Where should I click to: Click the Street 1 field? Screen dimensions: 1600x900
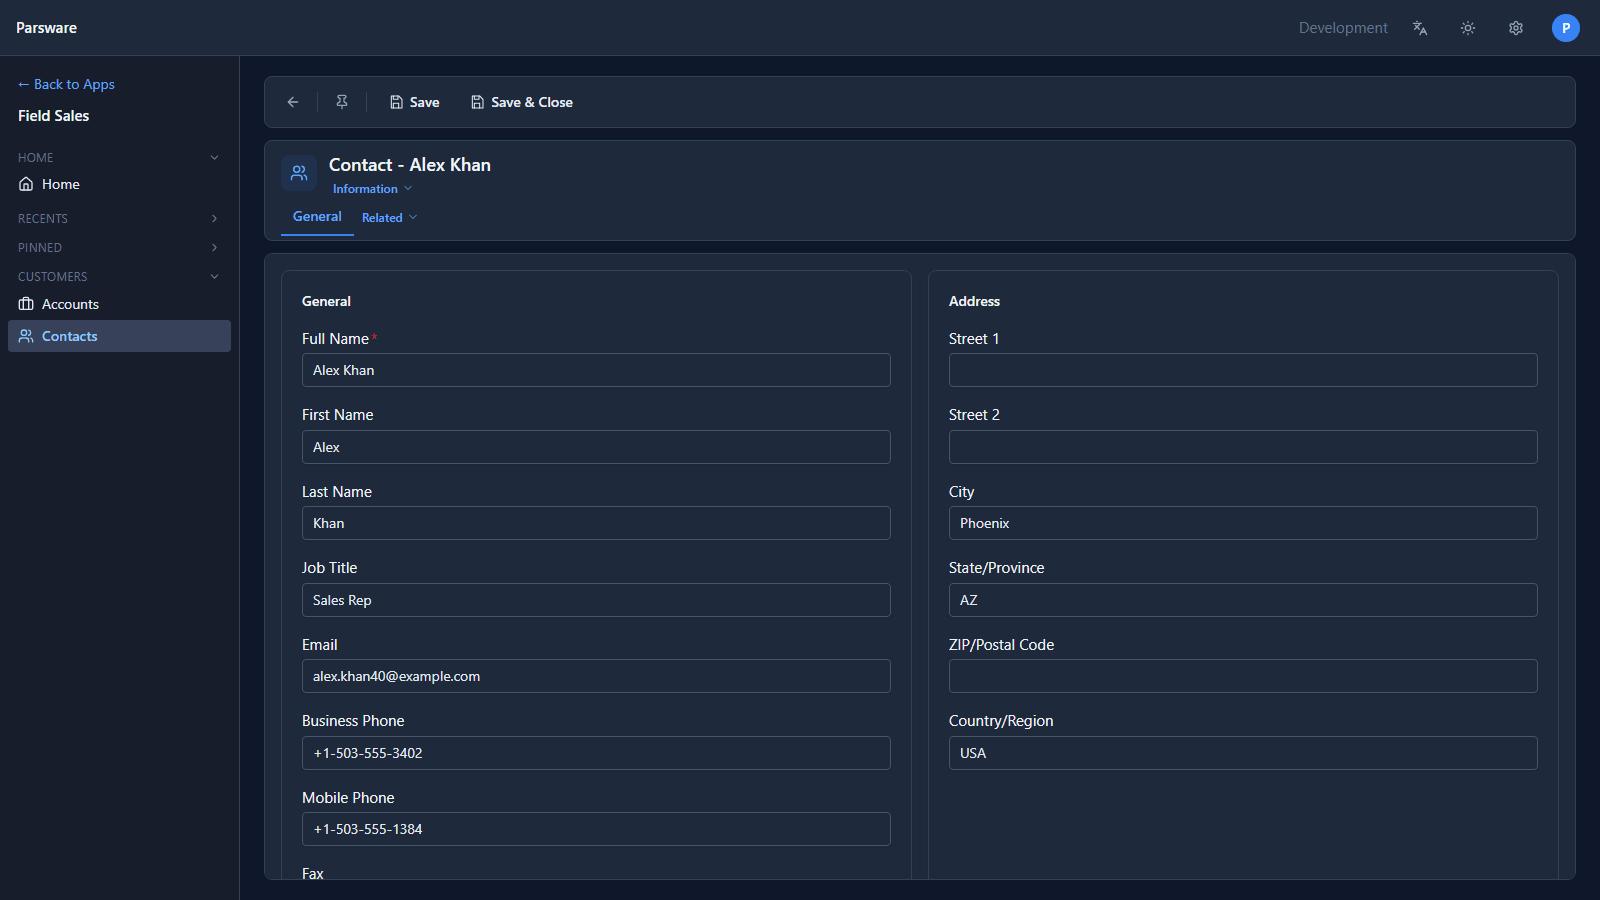[1243, 370]
